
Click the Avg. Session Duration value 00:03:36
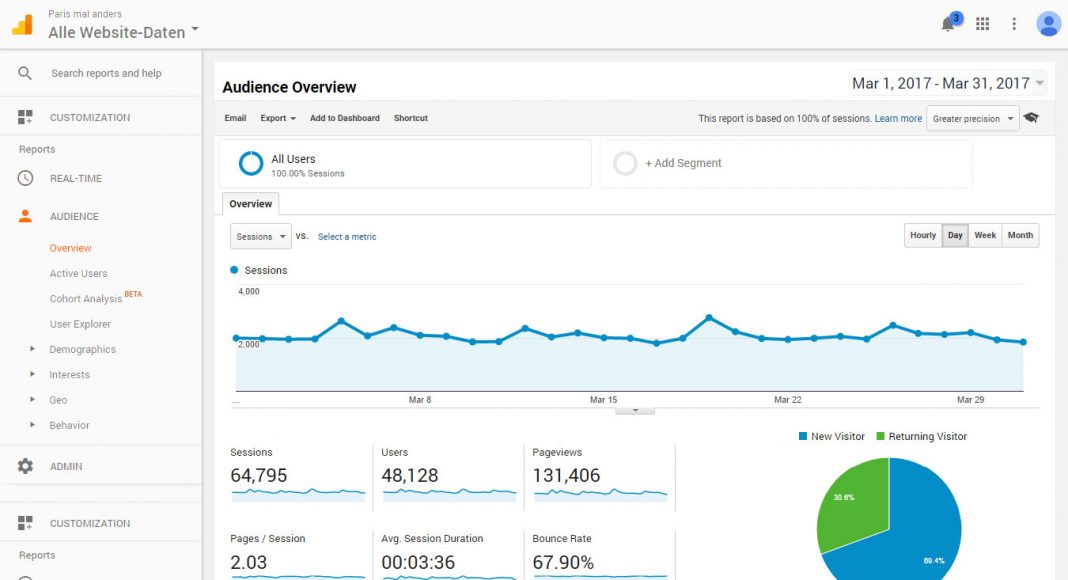coord(418,562)
